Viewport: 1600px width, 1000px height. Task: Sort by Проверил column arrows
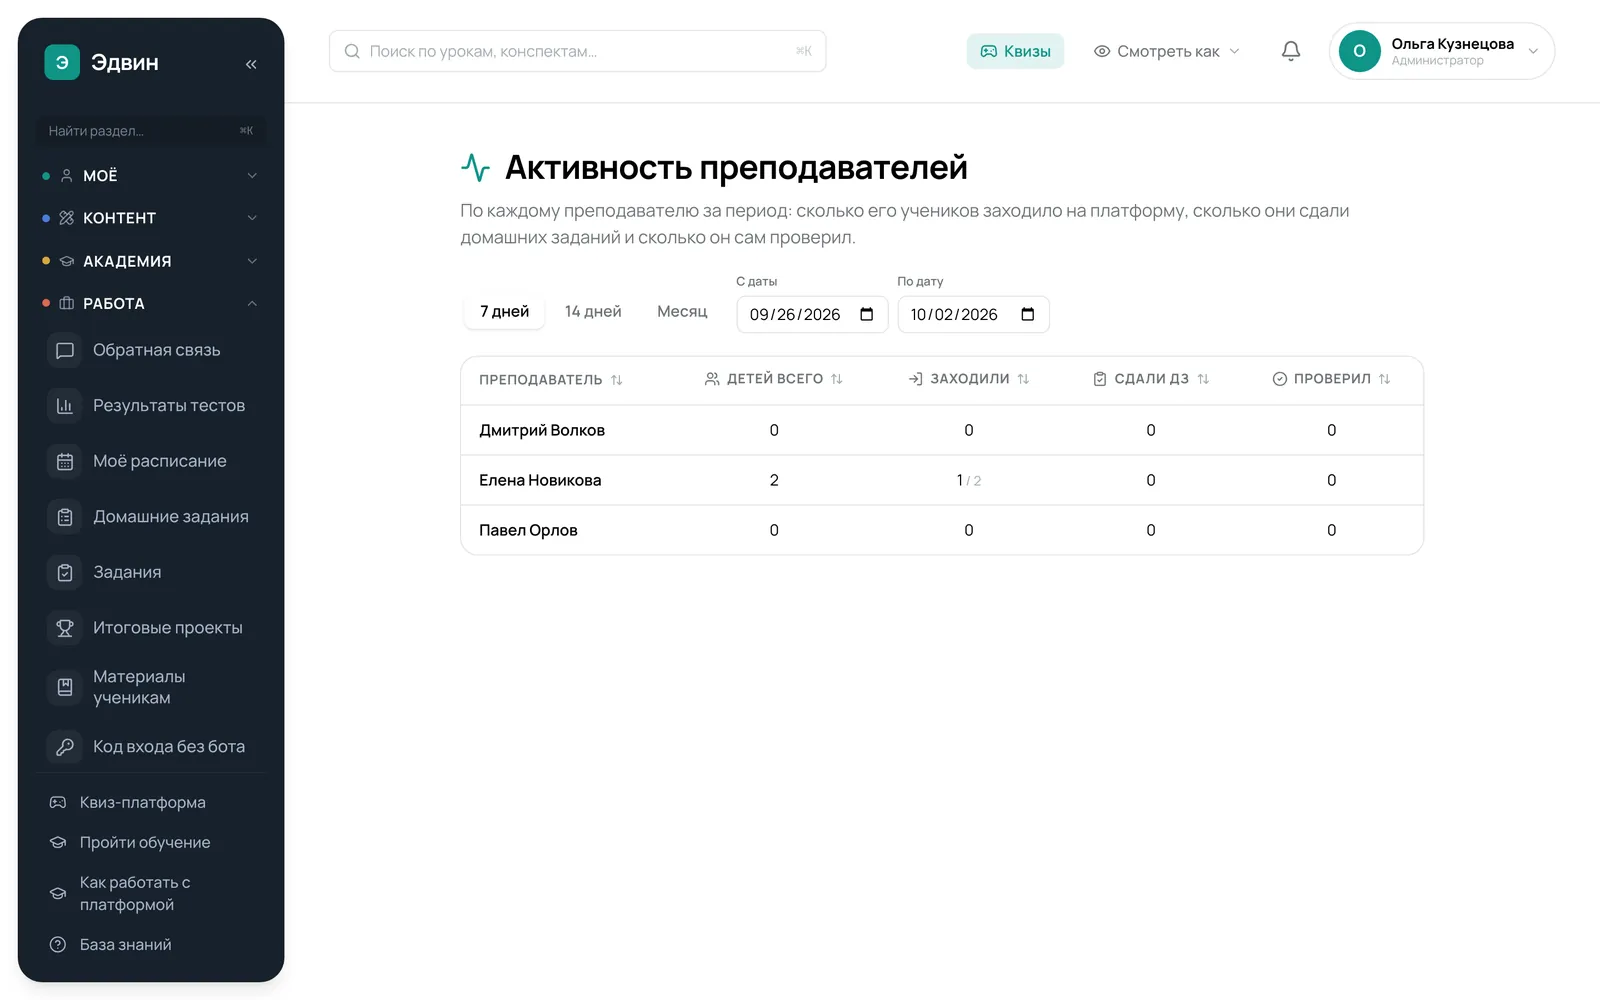tap(1384, 379)
